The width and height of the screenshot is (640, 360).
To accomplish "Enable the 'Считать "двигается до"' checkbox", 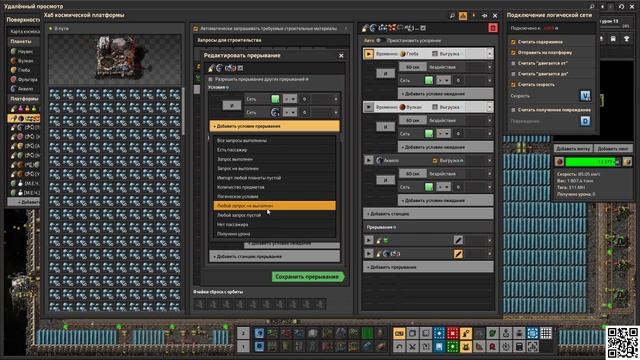I will 513,74.
